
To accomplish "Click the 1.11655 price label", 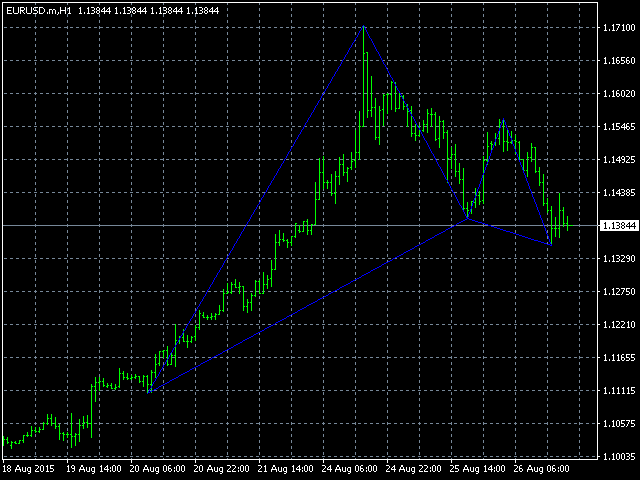I will 619,358.
